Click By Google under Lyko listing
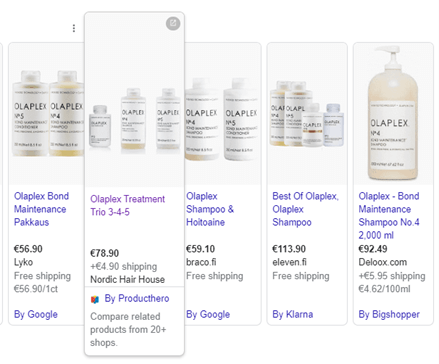 36,314
